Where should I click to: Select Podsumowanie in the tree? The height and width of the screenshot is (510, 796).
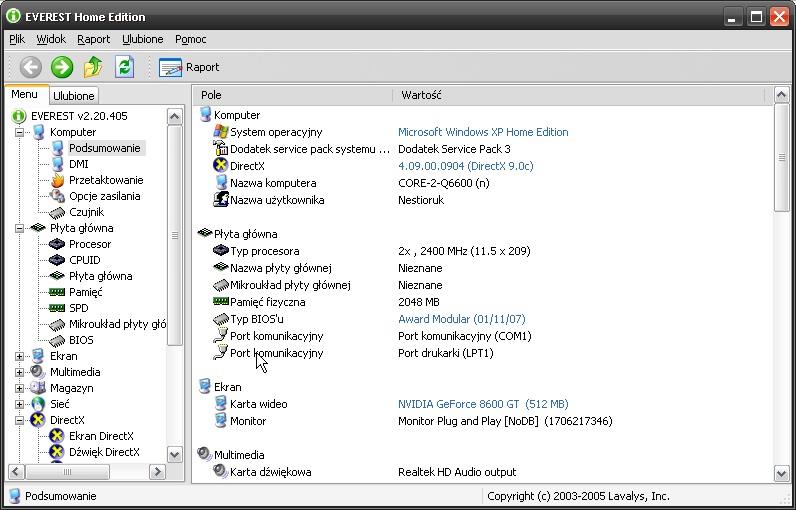tap(105, 148)
